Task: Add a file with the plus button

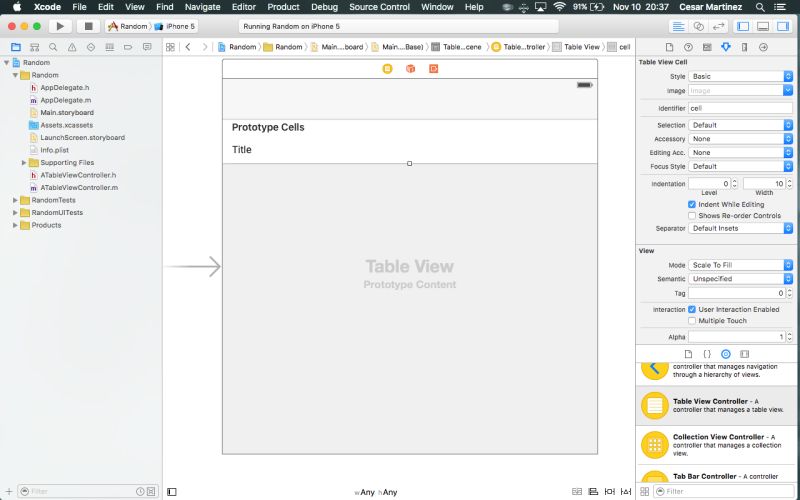Action: pos(9,492)
